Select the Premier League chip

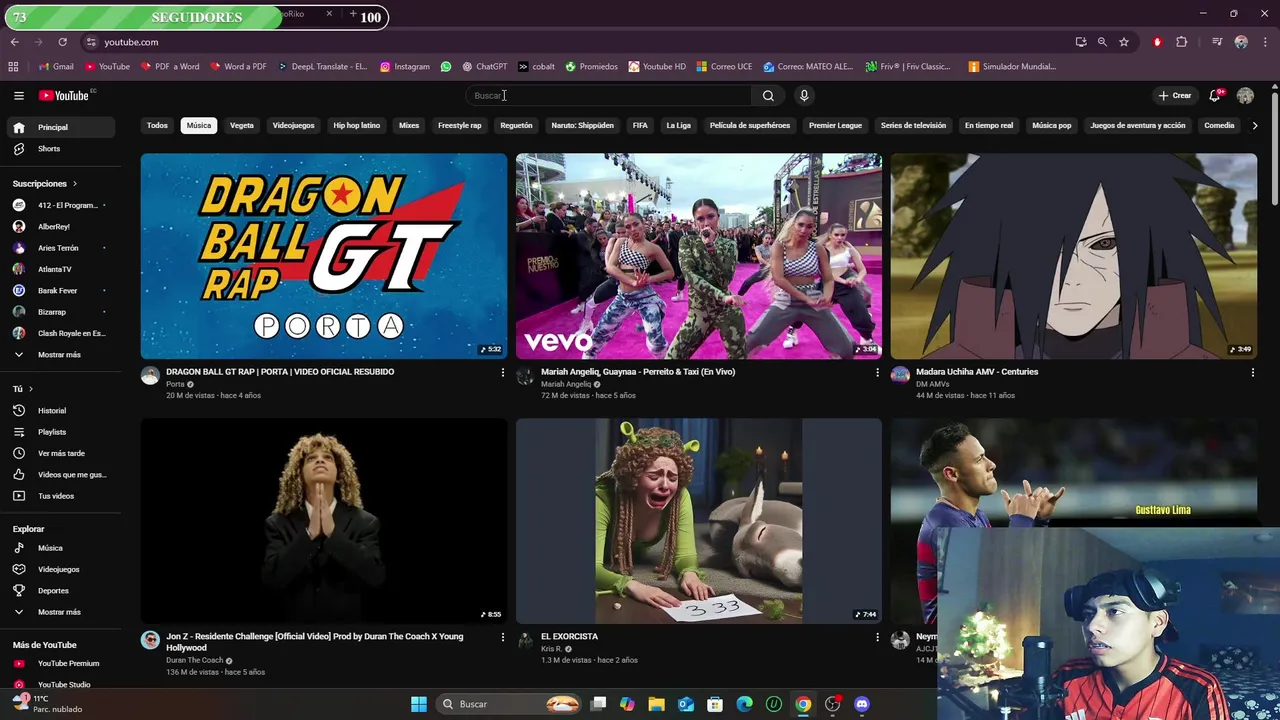point(835,126)
